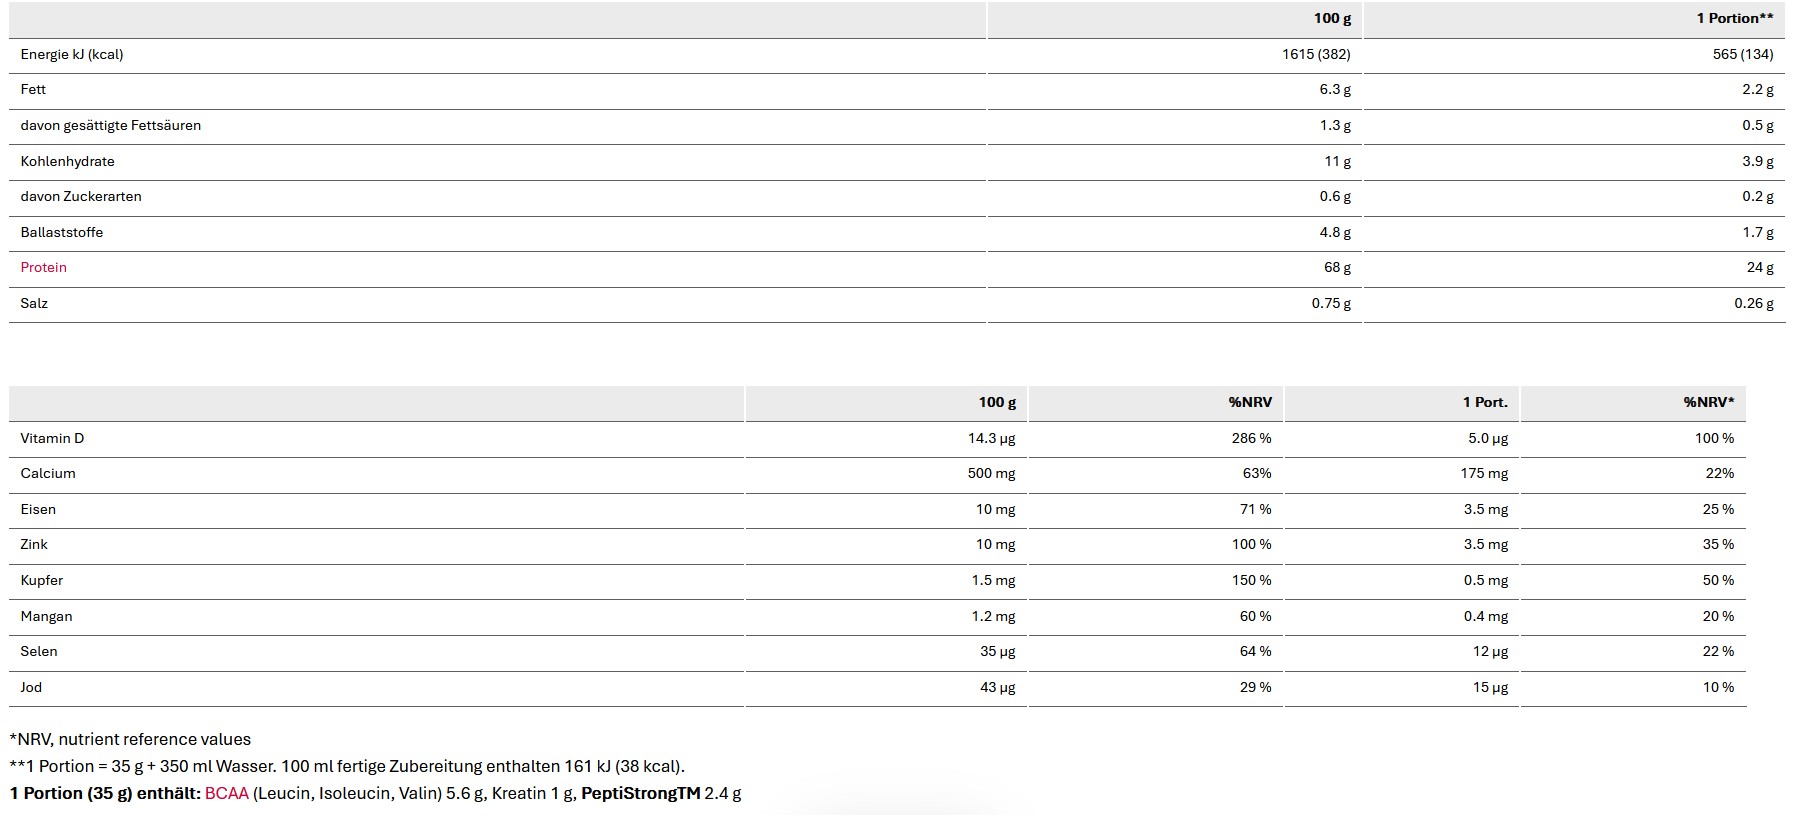
Task: Click the "Selen" row label
Action: tap(39, 652)
